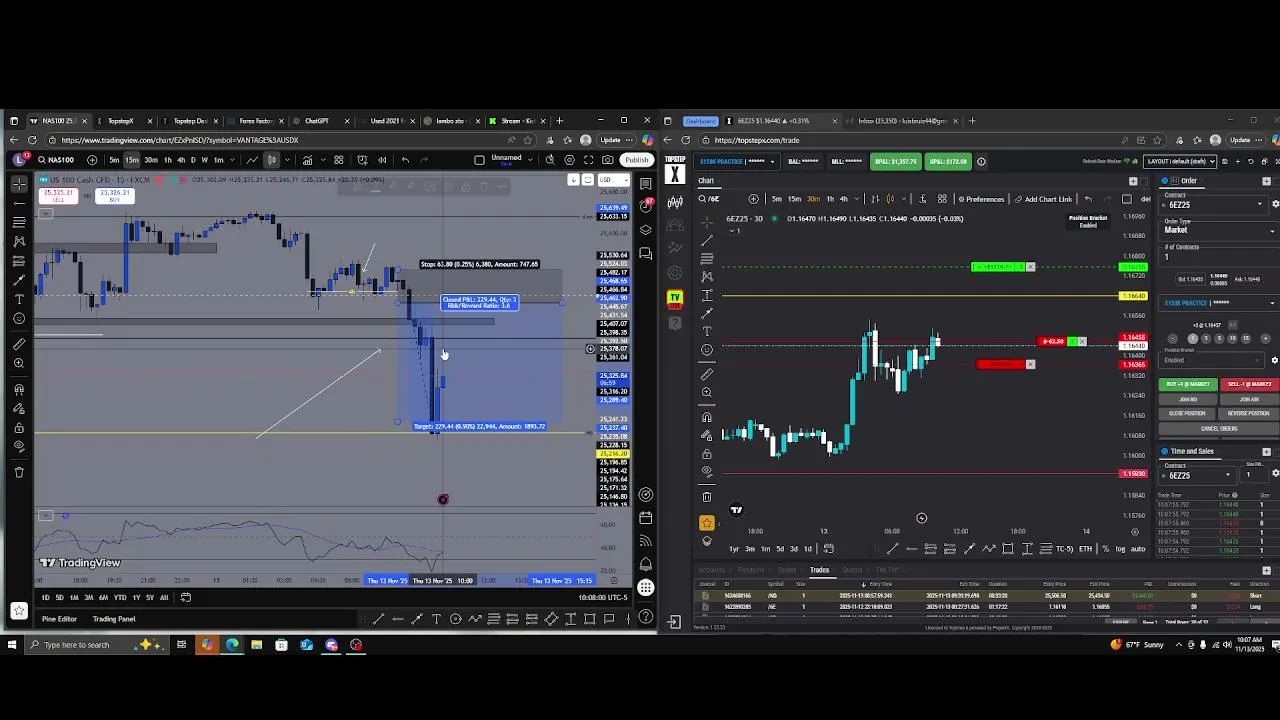
Task: Click the TV icon in TopstepX sidebar
Action: click(x=675, y=297)
